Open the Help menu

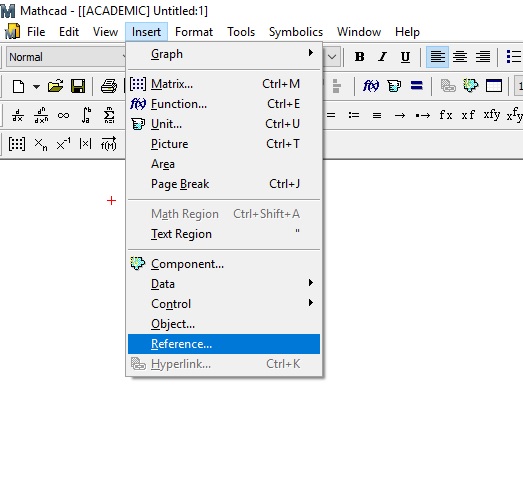point(407,32)
